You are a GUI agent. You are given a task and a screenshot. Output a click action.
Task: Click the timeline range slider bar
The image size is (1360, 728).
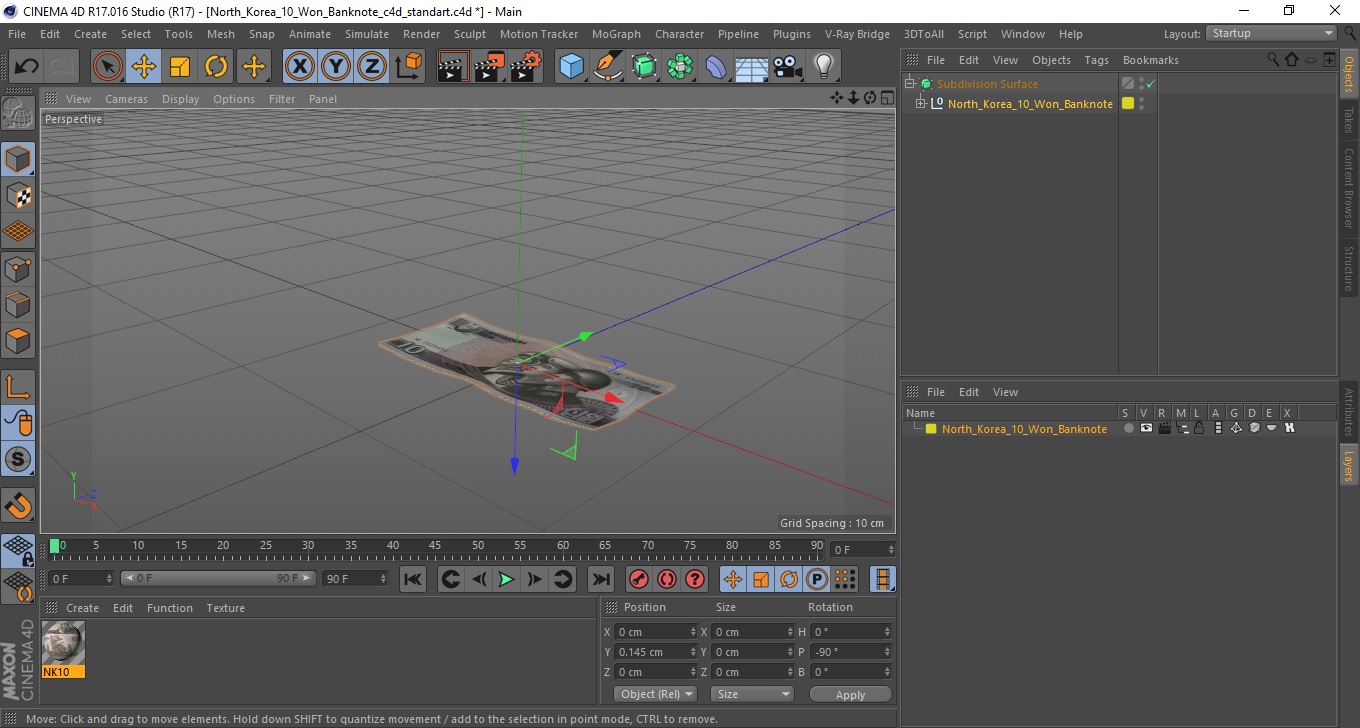(x=218, y=578)
